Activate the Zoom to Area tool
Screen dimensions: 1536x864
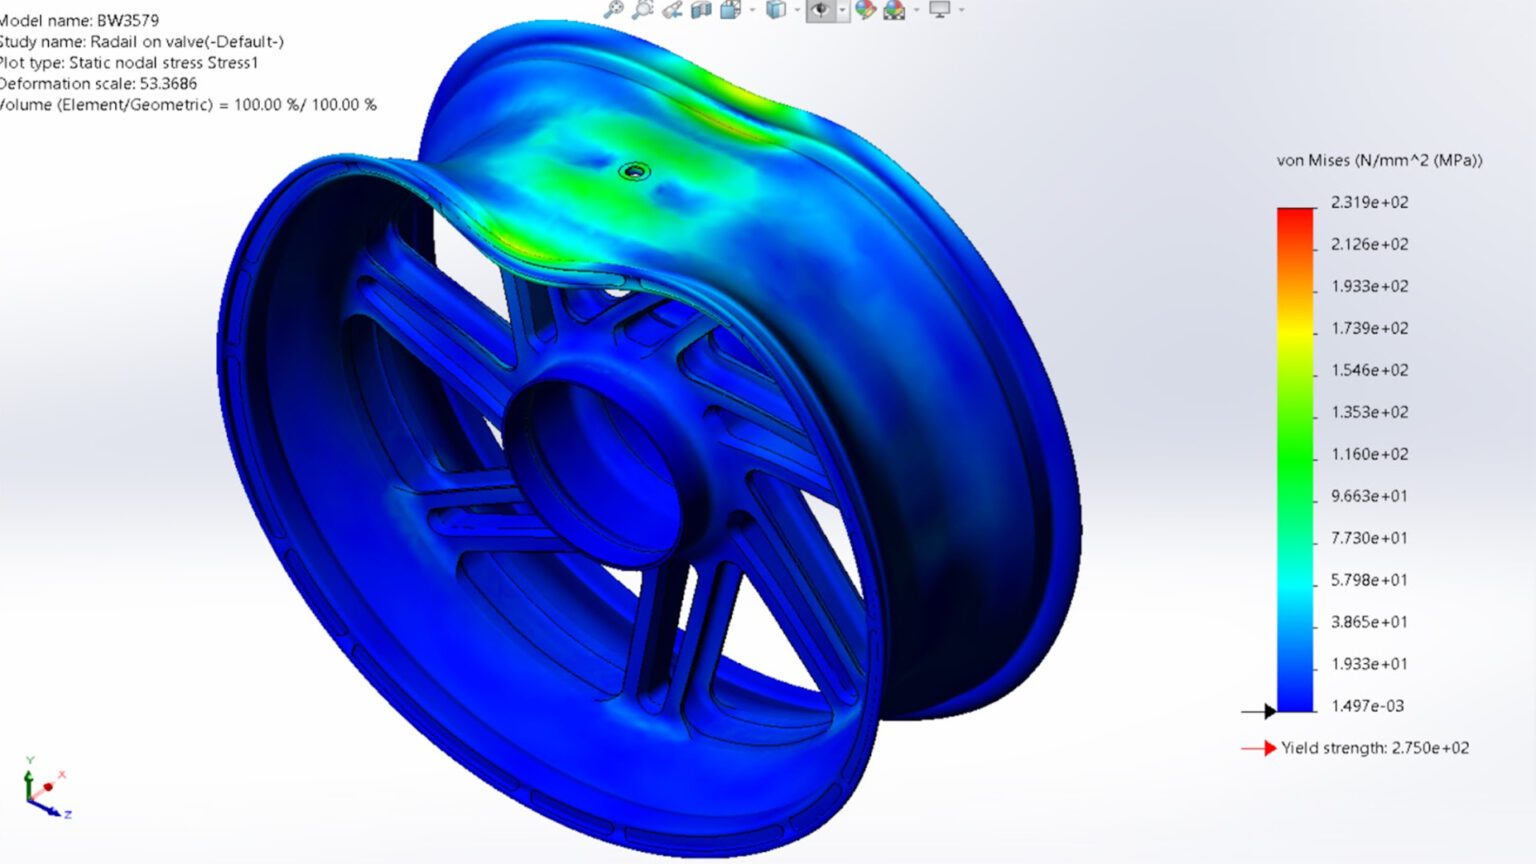pyautogui.click(x=642, y=11)
